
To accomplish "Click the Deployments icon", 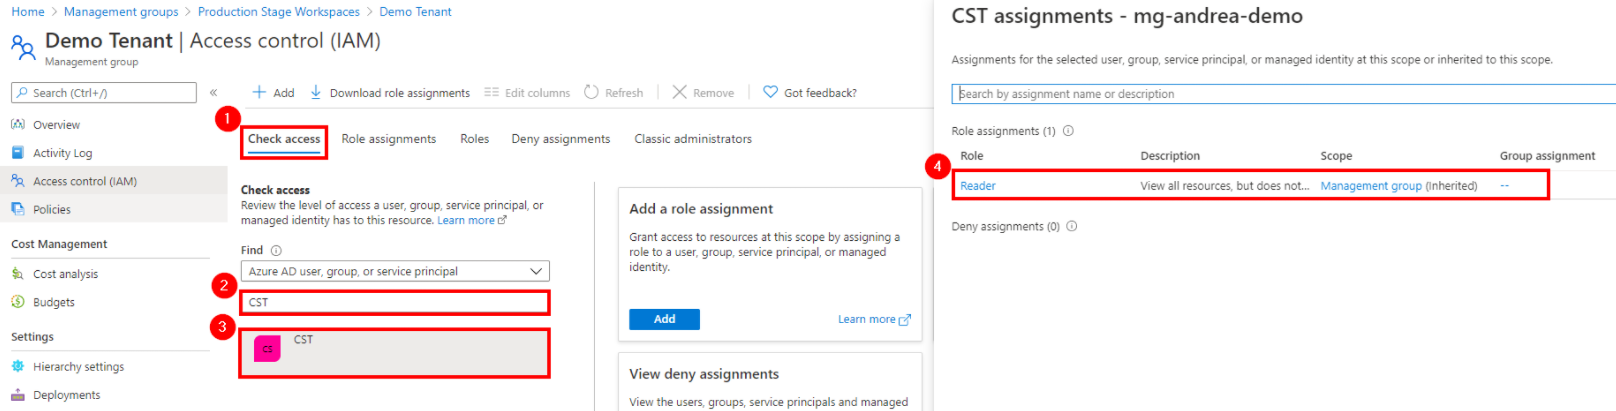I will coord(18,395).
